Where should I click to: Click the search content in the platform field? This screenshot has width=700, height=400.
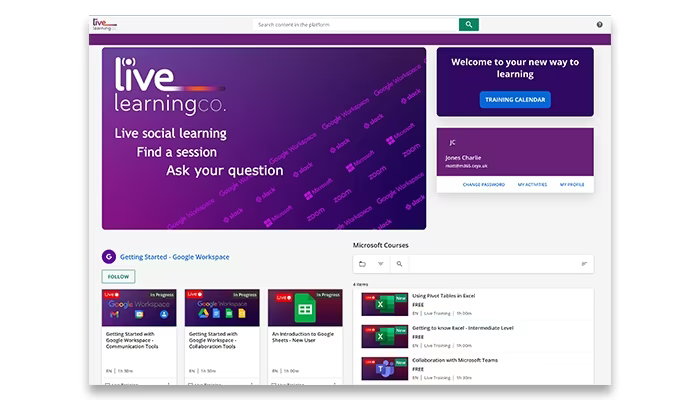click(x=356, y=25)
